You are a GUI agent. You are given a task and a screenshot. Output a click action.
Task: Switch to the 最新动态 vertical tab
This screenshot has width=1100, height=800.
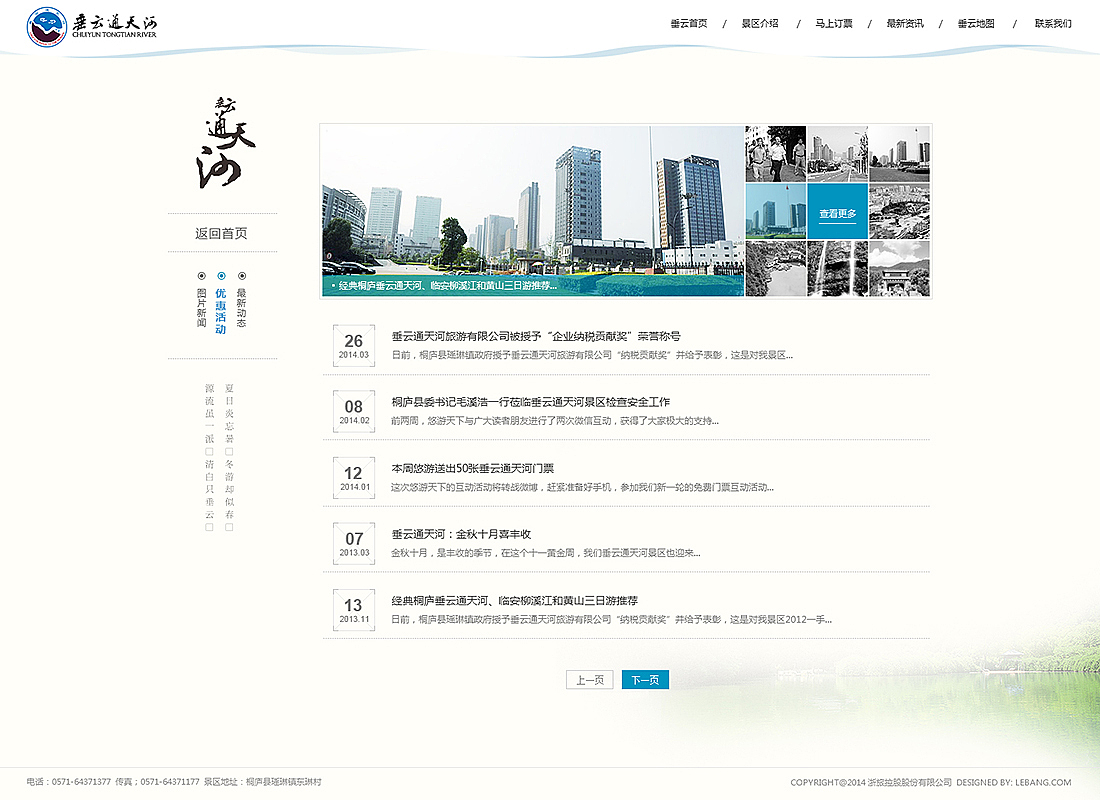(x=241, y=307)
